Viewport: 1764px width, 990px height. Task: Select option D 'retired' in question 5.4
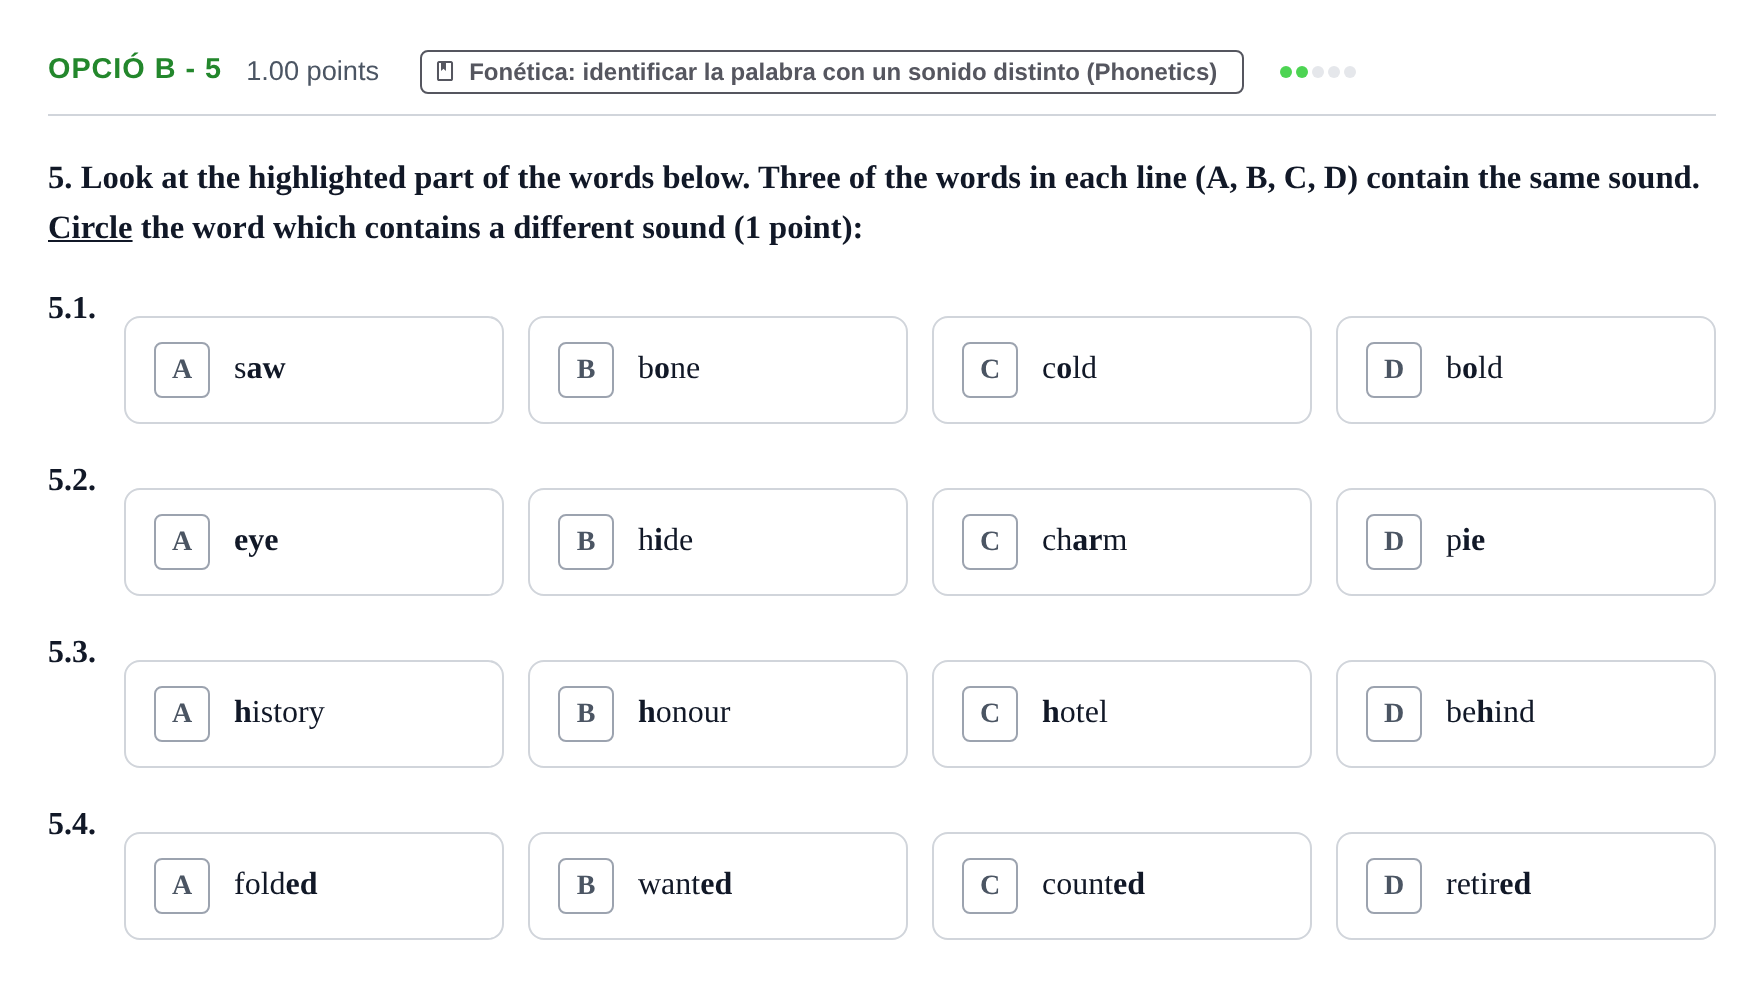pyautogui.click(x=1526, y=886)
